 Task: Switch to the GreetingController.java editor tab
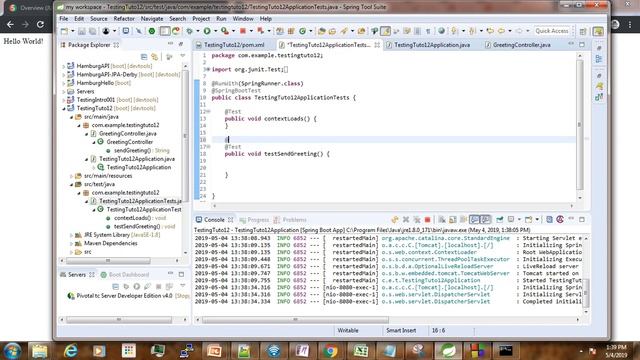[x=521, y=45]
